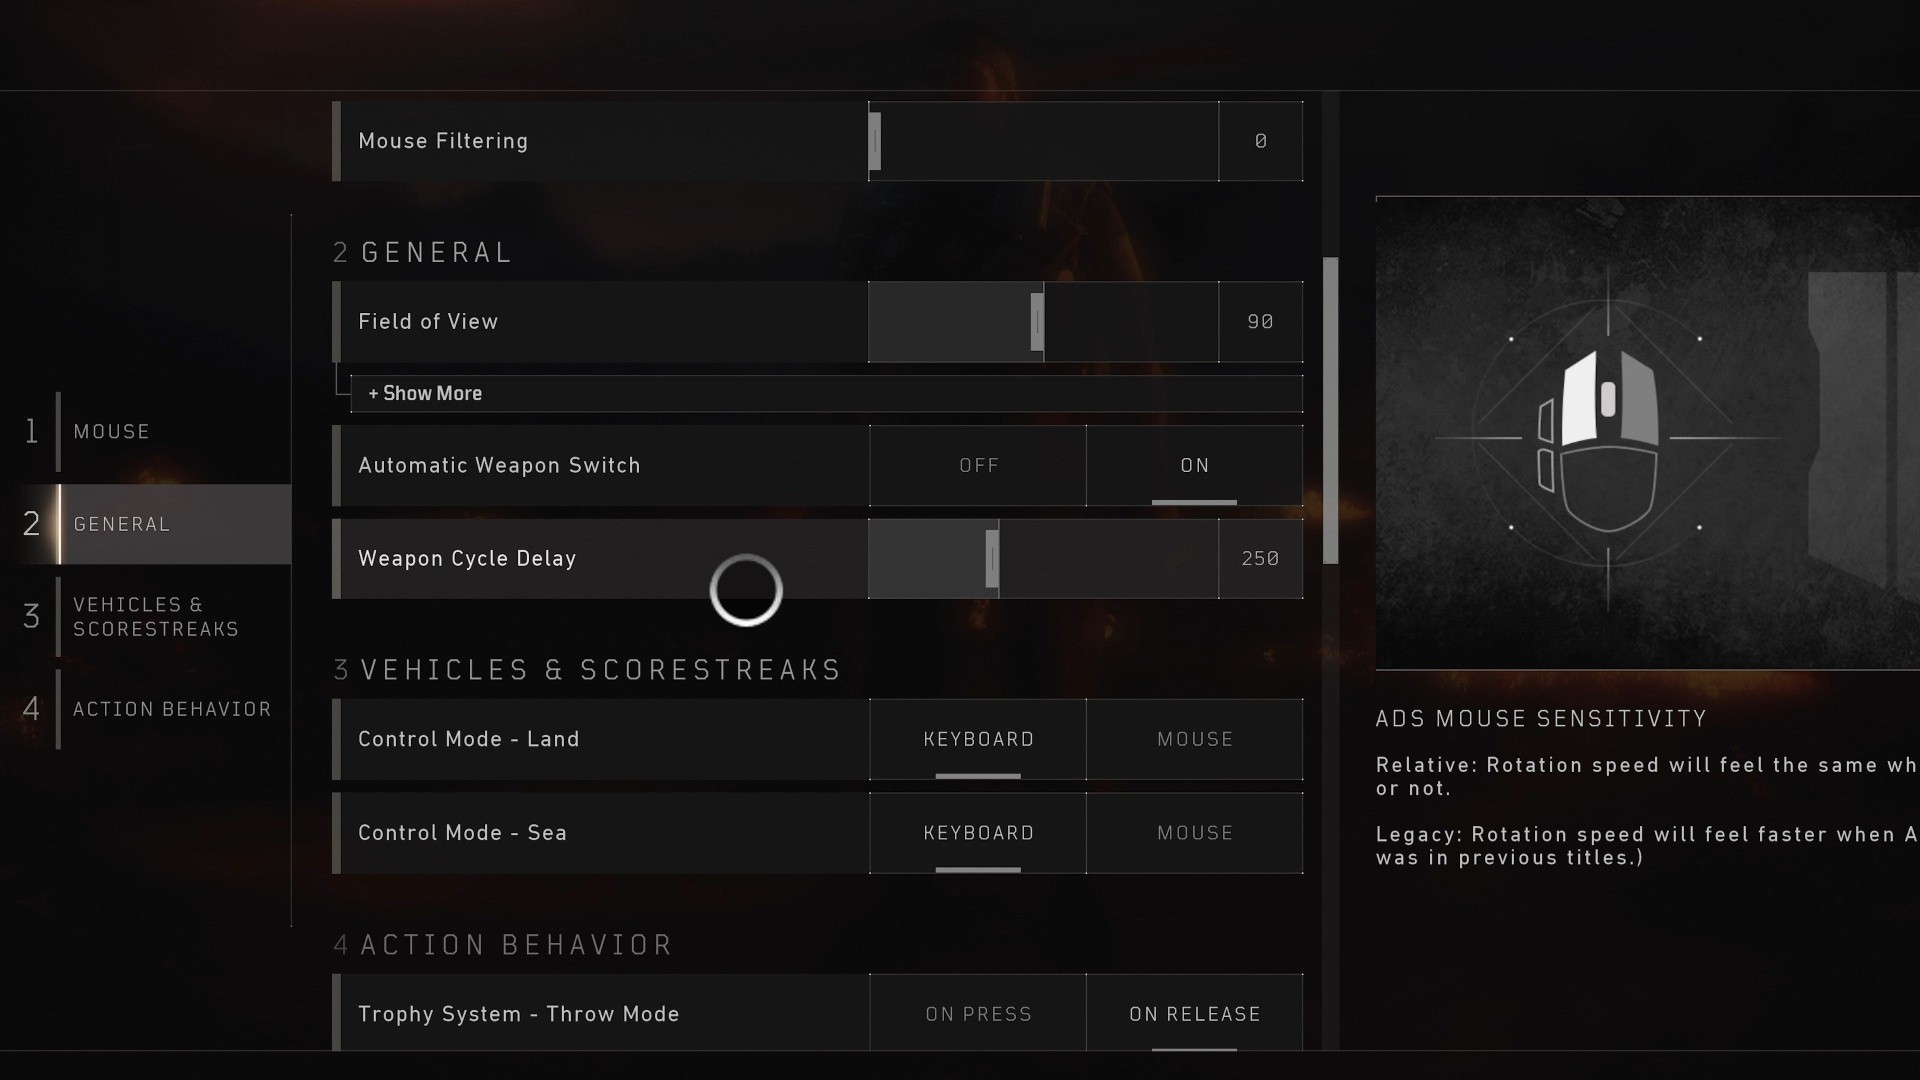This screenshot has width=1920, height=1080.
Task: Click the Weapon Cycle Delay slider handle
Action: point(992,559)
